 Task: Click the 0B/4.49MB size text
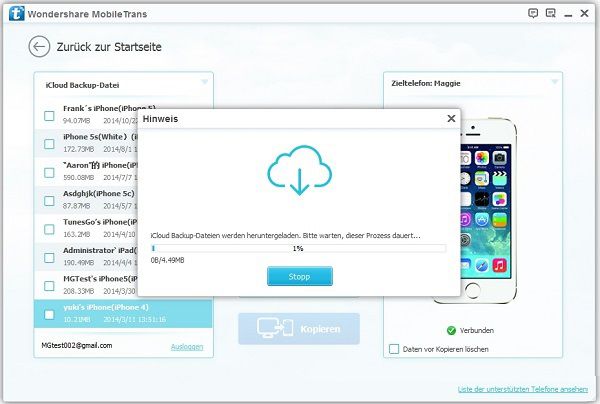tap(167, 260)
